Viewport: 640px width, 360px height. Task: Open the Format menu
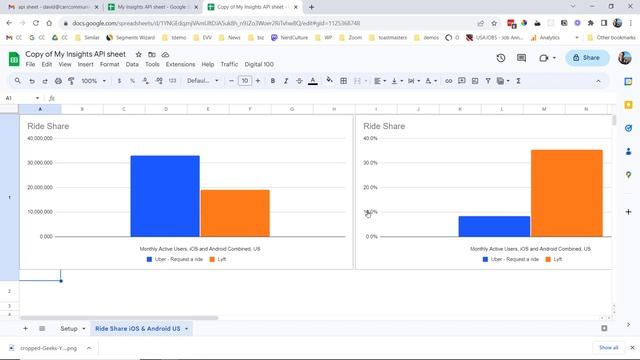point(110,64)
